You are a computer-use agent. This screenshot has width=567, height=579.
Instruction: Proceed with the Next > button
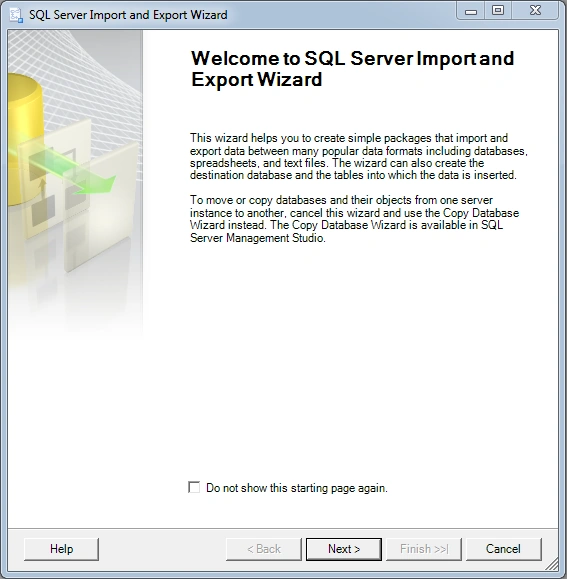(x=344, y=549)
